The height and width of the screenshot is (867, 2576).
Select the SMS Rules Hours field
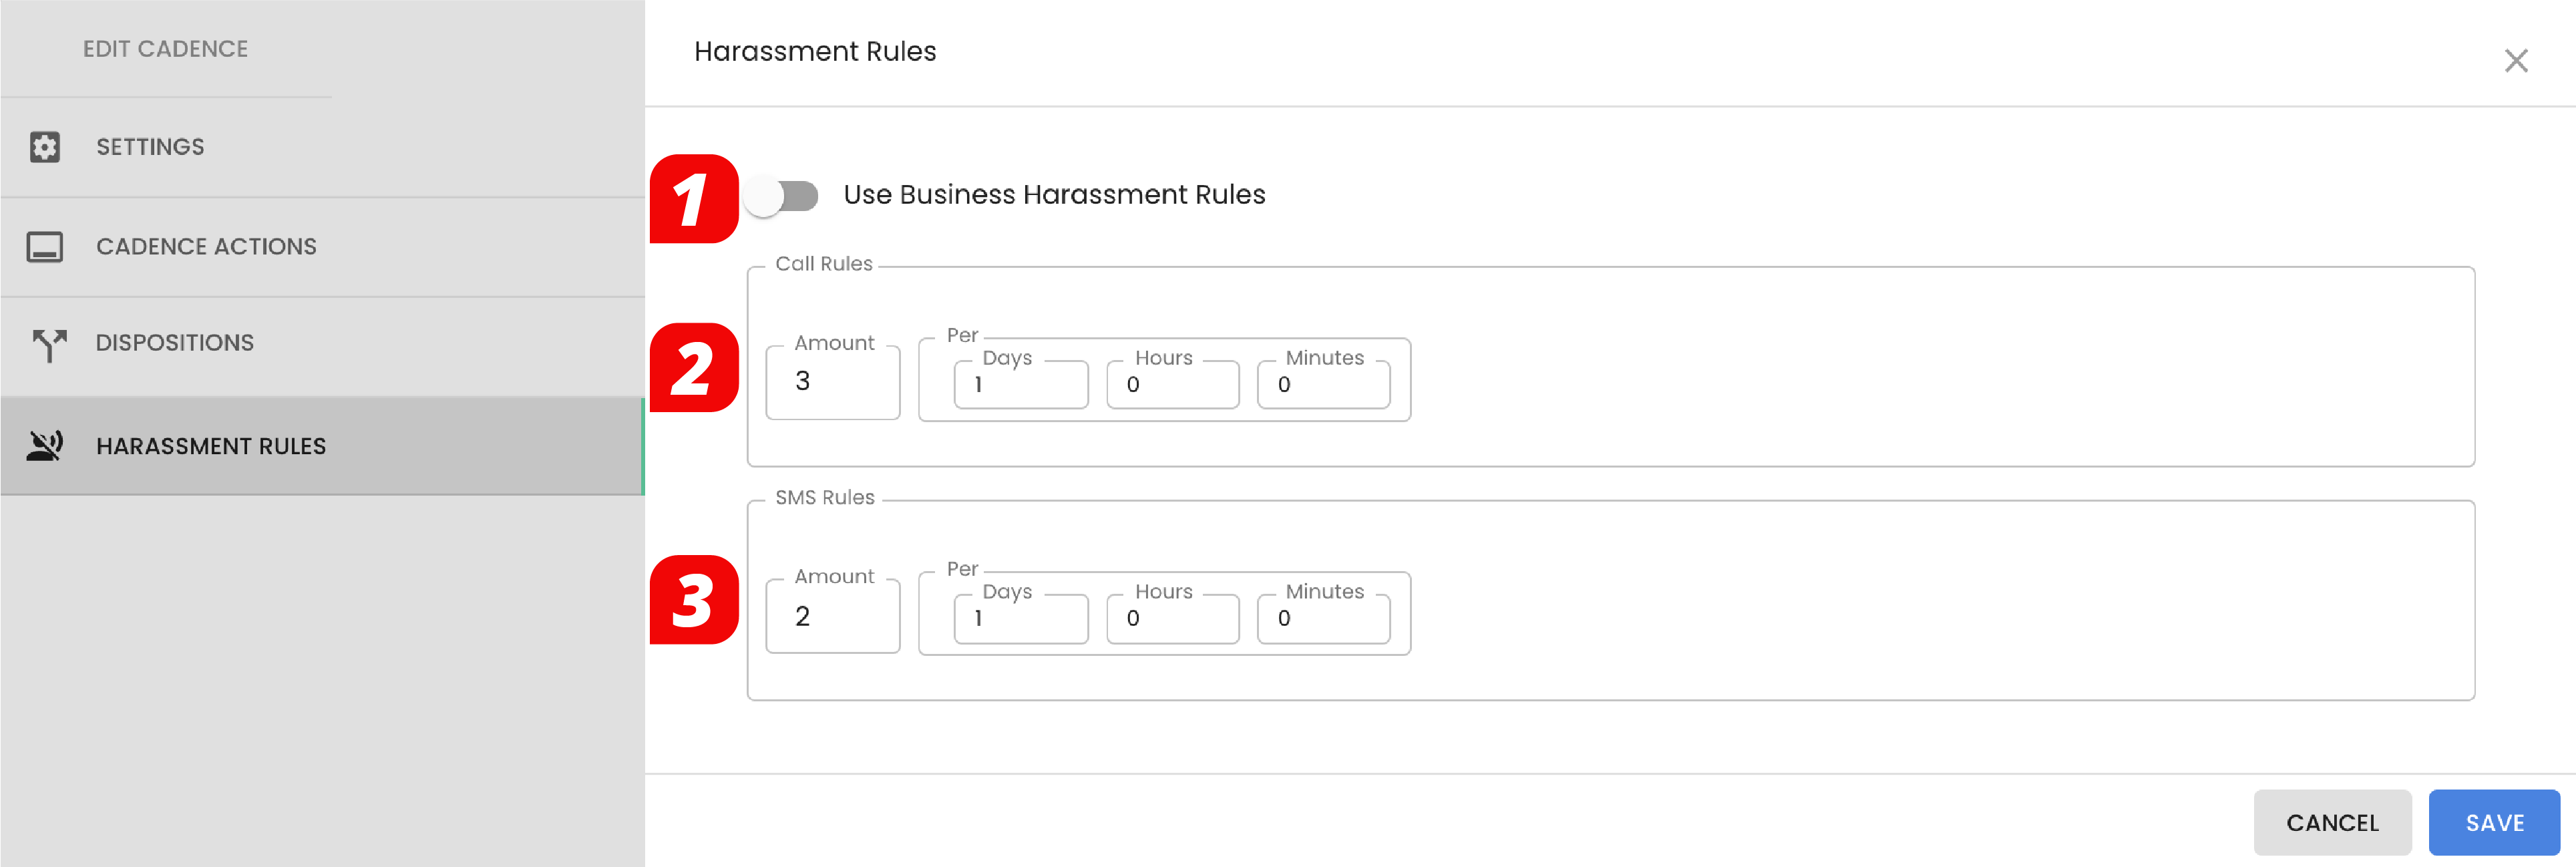point(1172,619)
